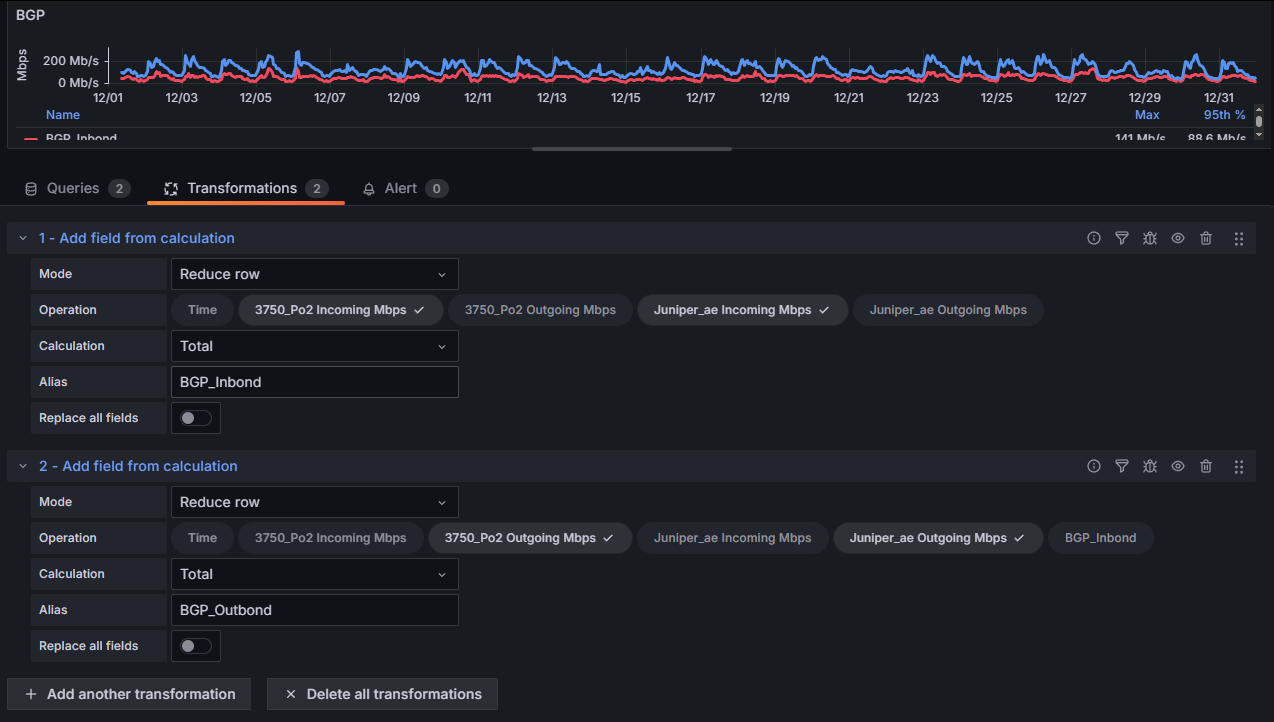
Task: Enable Replace all fields for BGP_Inbond
Action: click(x=196, y=418)
